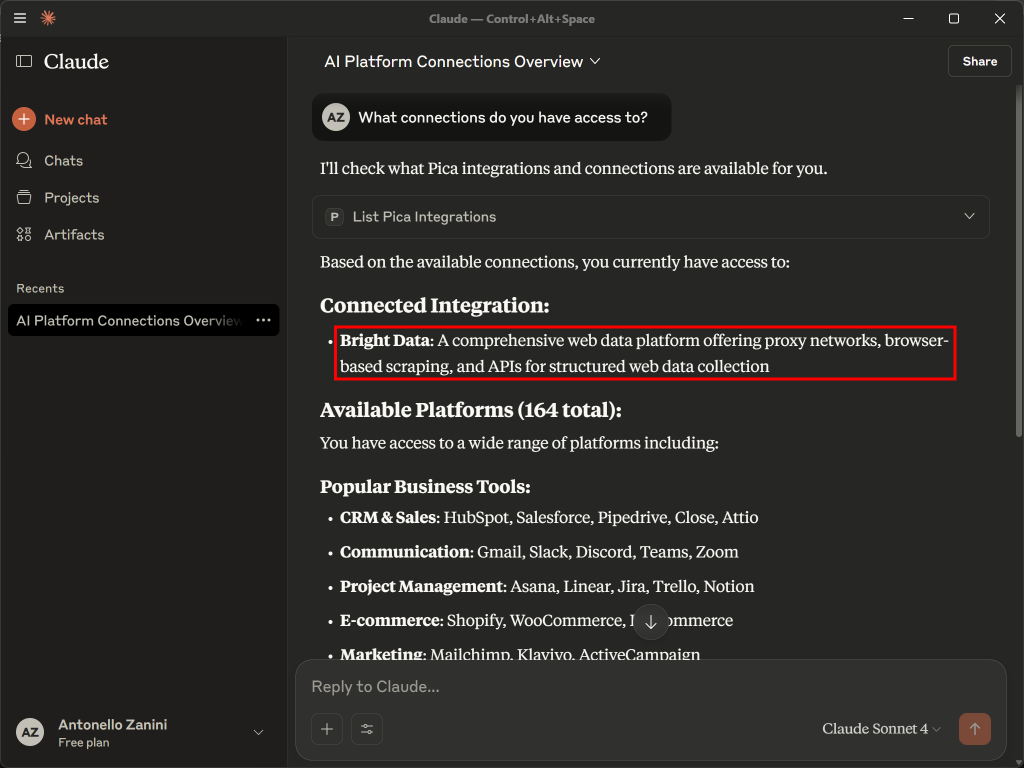
Task: Open options for the recent chat (three dots)
Action: [x=263, y=321]
